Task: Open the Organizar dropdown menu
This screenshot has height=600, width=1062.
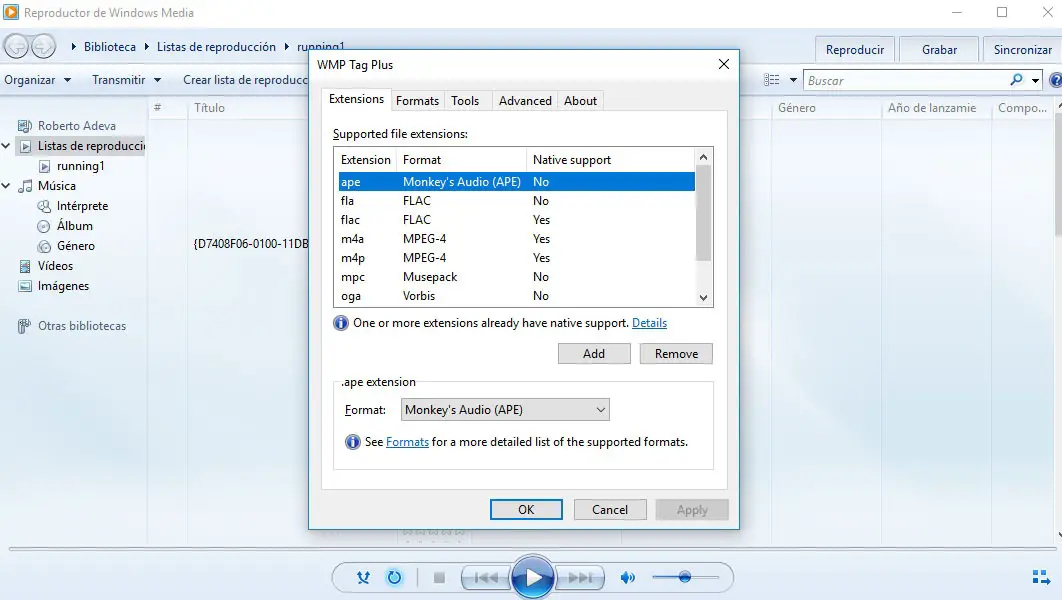Action: pos(37,80)
